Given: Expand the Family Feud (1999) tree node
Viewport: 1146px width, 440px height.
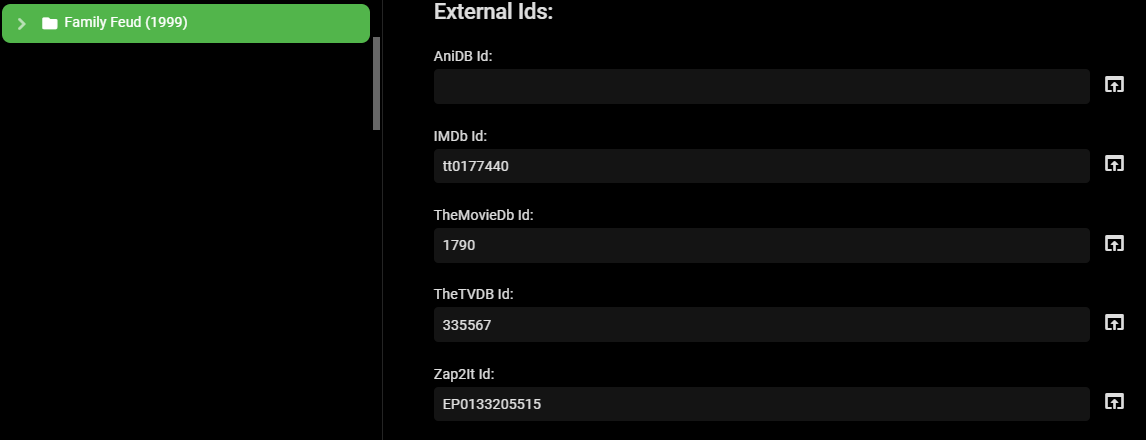Looking at the screenshot, I should point(22,23).
